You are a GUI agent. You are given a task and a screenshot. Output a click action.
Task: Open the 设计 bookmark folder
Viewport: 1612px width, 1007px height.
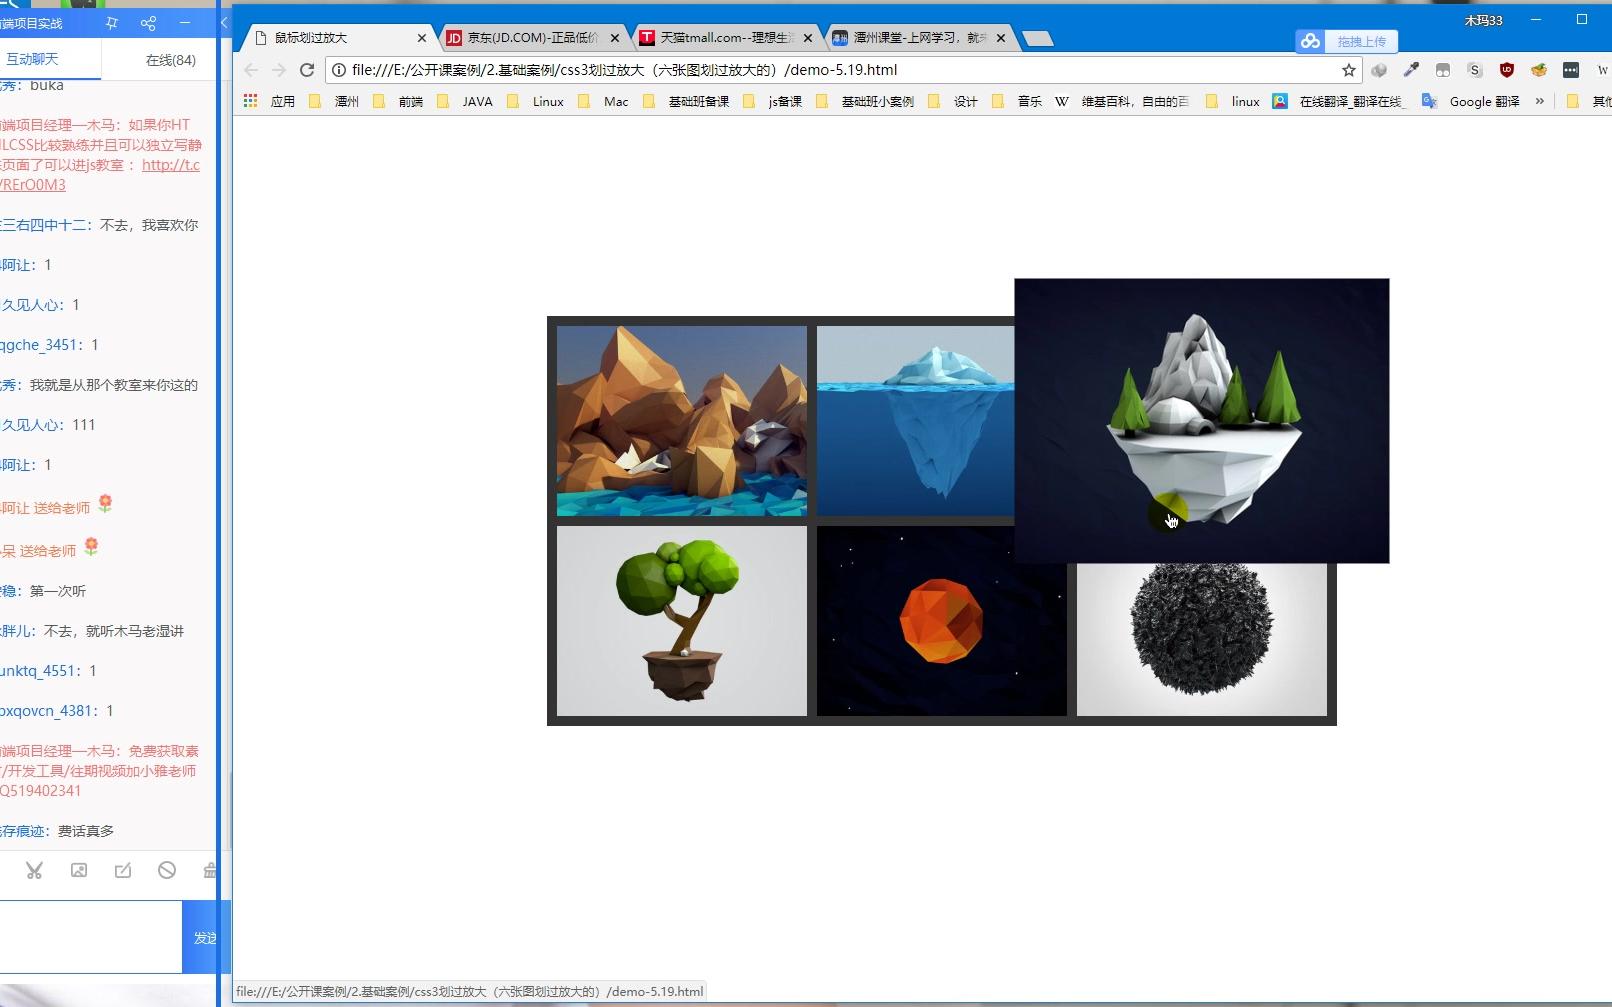coord(954,101)
